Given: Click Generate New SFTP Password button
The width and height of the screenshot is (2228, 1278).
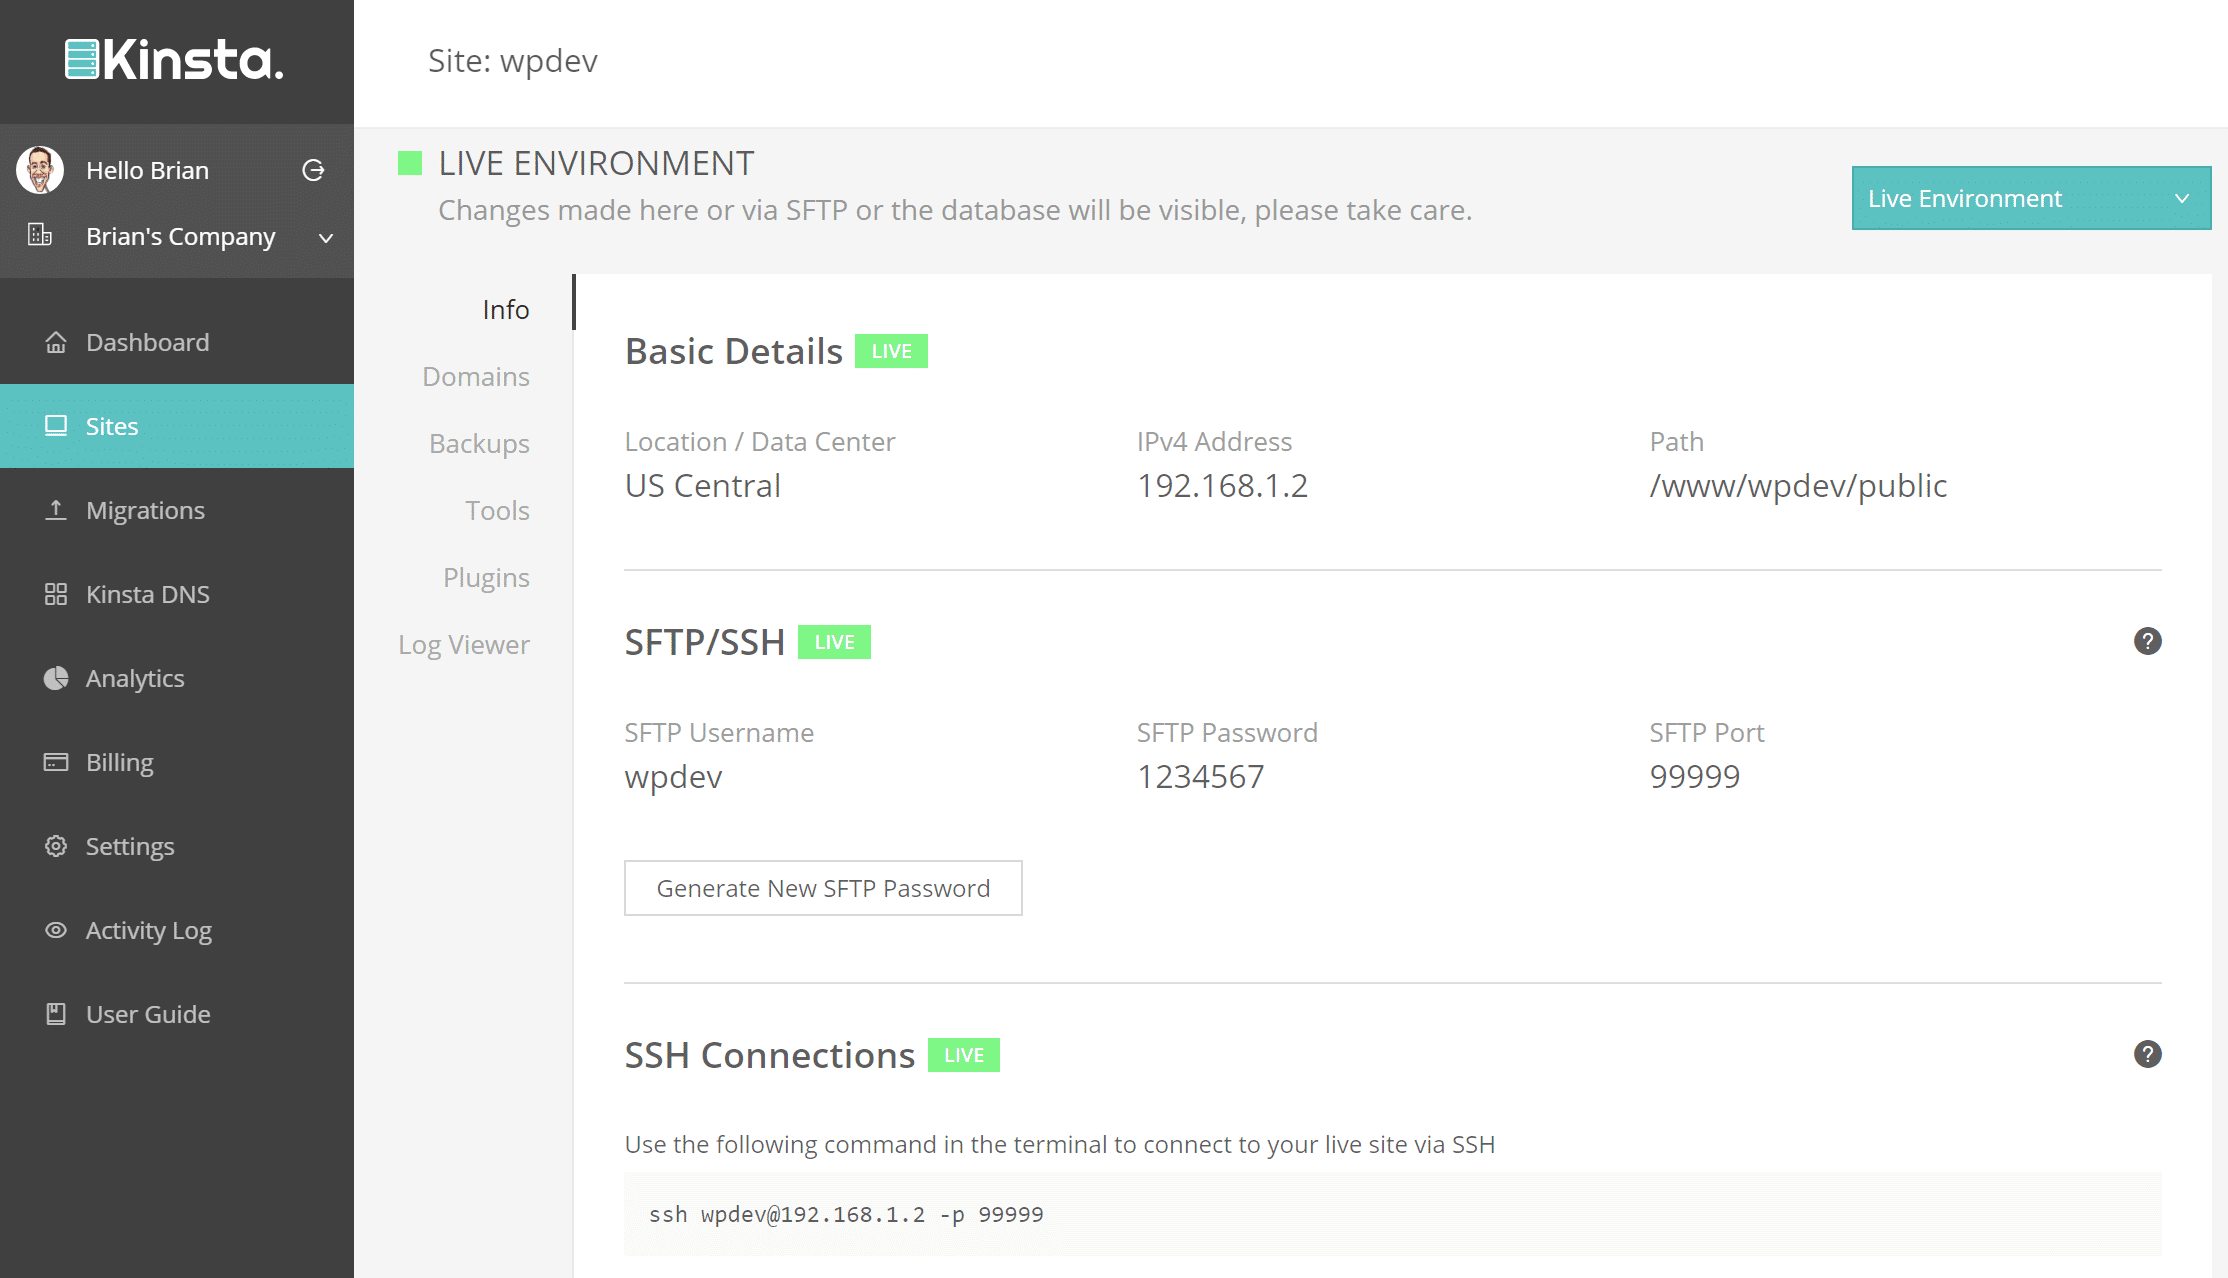Looking at the screenshot, I should pos(823,888).
